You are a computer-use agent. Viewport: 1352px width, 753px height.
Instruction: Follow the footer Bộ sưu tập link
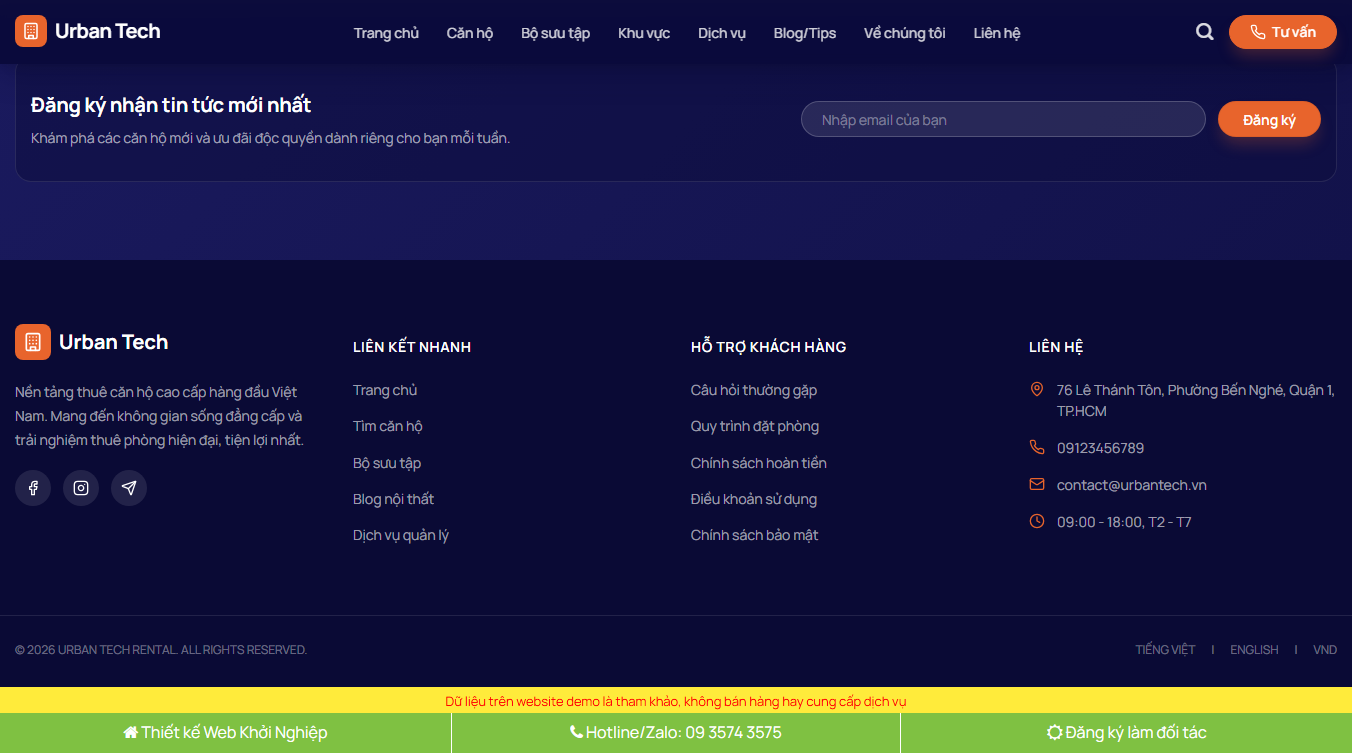(387, 463)
